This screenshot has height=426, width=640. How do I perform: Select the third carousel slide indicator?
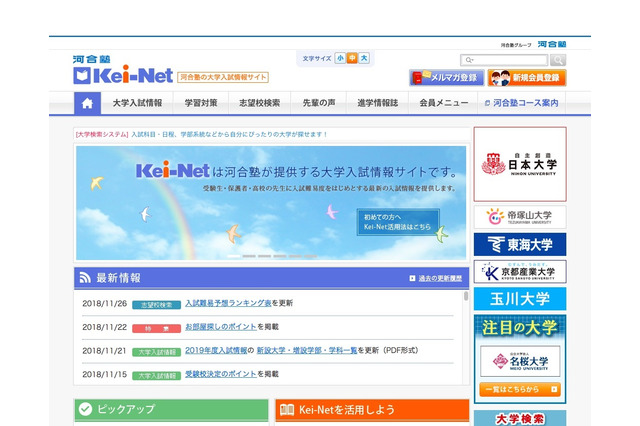(x=264, y=256)
